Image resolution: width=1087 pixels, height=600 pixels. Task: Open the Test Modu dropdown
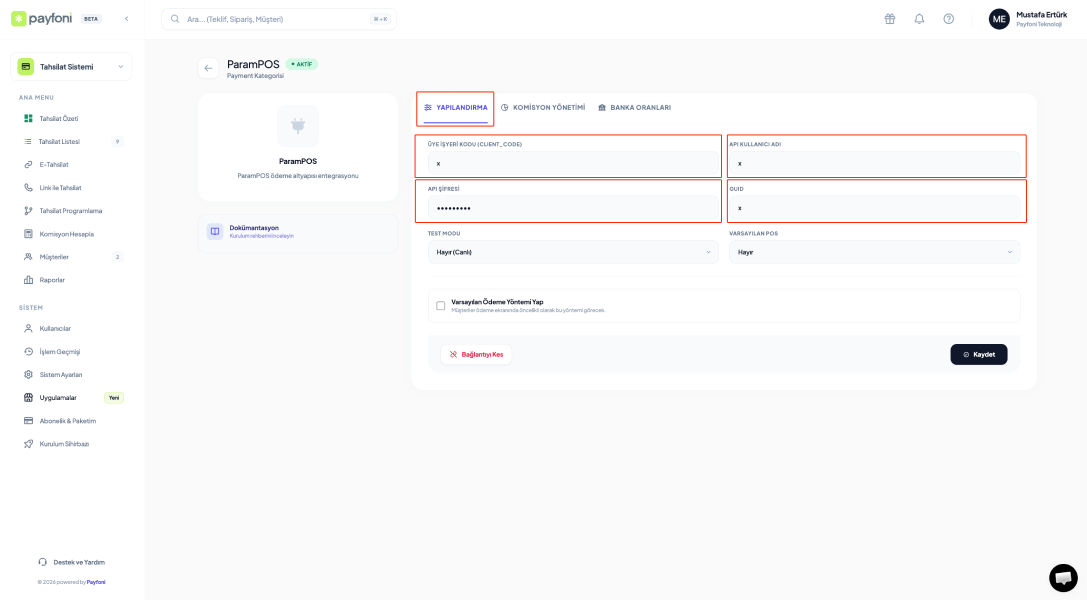coord(573,251)
